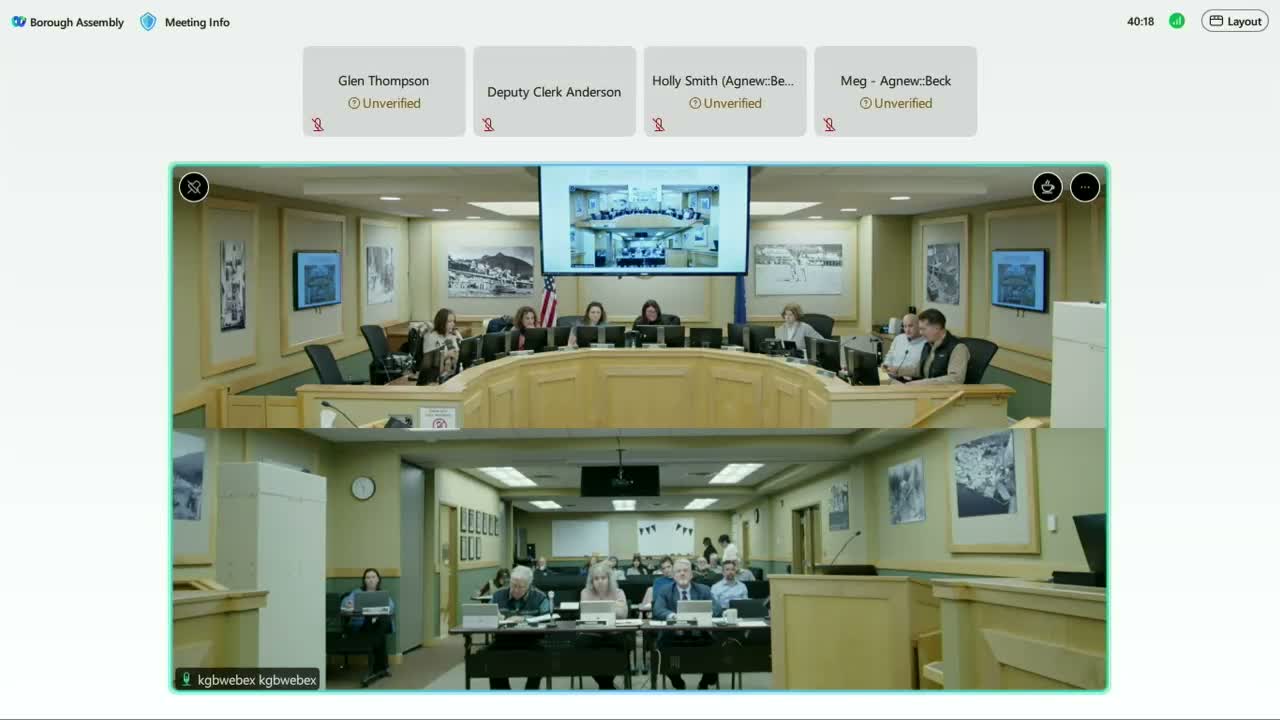The width and height of the screenshot is (1280, 720).
Task: Select the Borough Assembly title
Action: (x=77, y=21)
